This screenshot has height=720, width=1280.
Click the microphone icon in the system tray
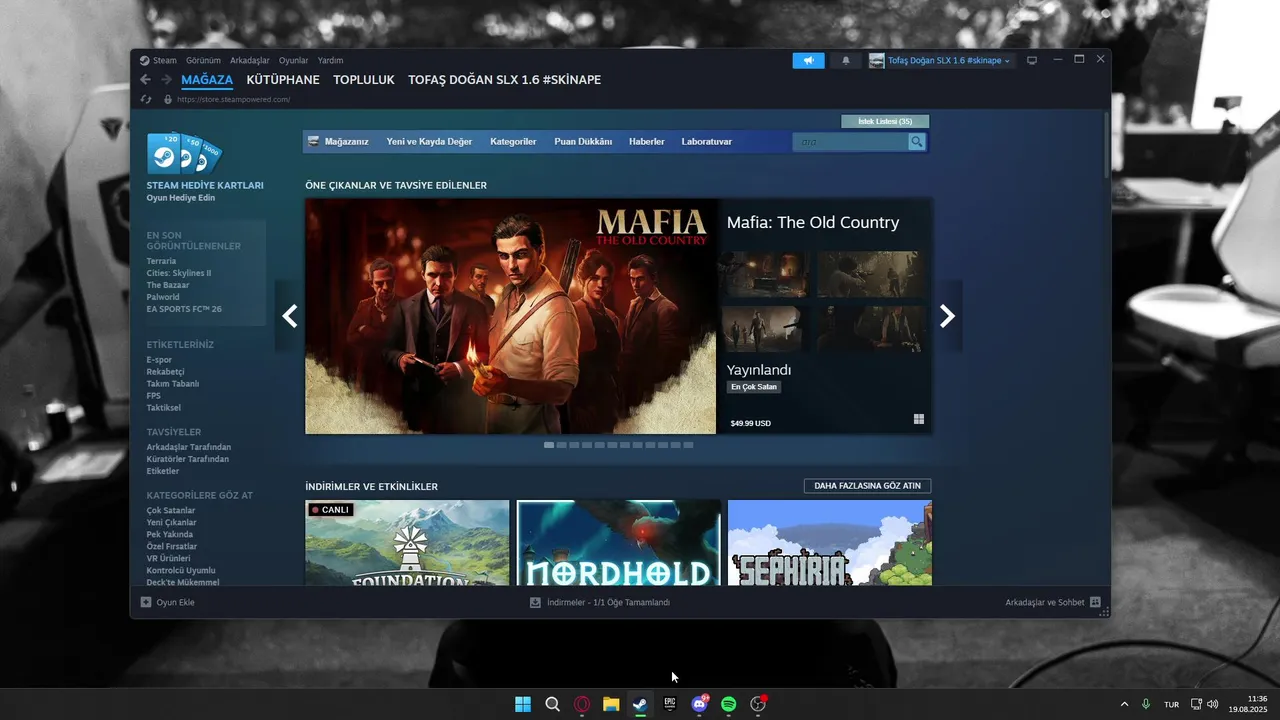click(x=1146, y=704)
